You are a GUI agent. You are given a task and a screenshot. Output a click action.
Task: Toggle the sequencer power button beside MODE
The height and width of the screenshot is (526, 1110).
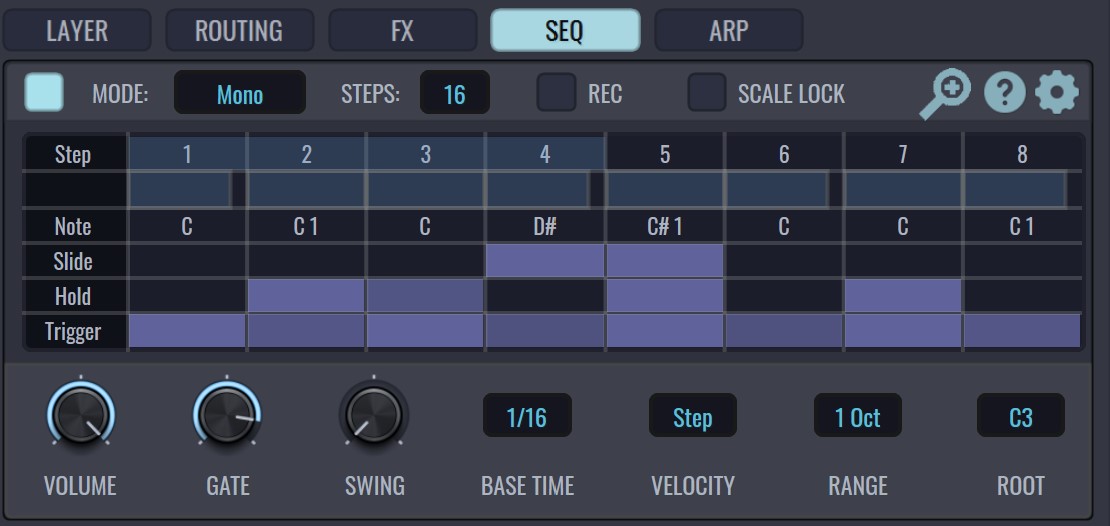[44, 93]
